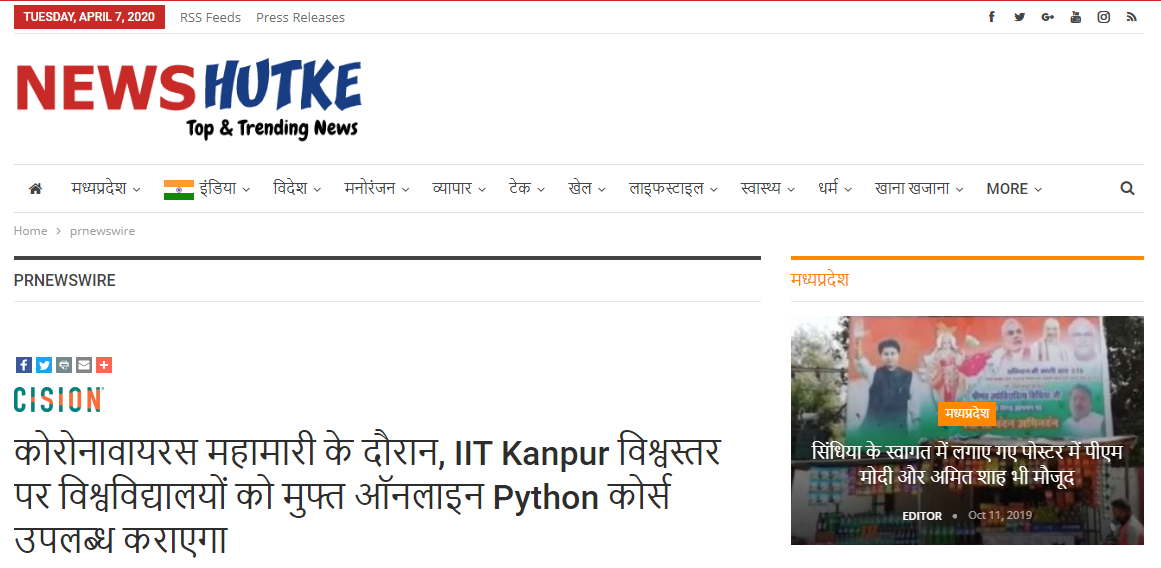Expand the मध्यप्रदेश navigation dropdown
This screenshot has height=568, width=1161.
[x=106, y=189]
